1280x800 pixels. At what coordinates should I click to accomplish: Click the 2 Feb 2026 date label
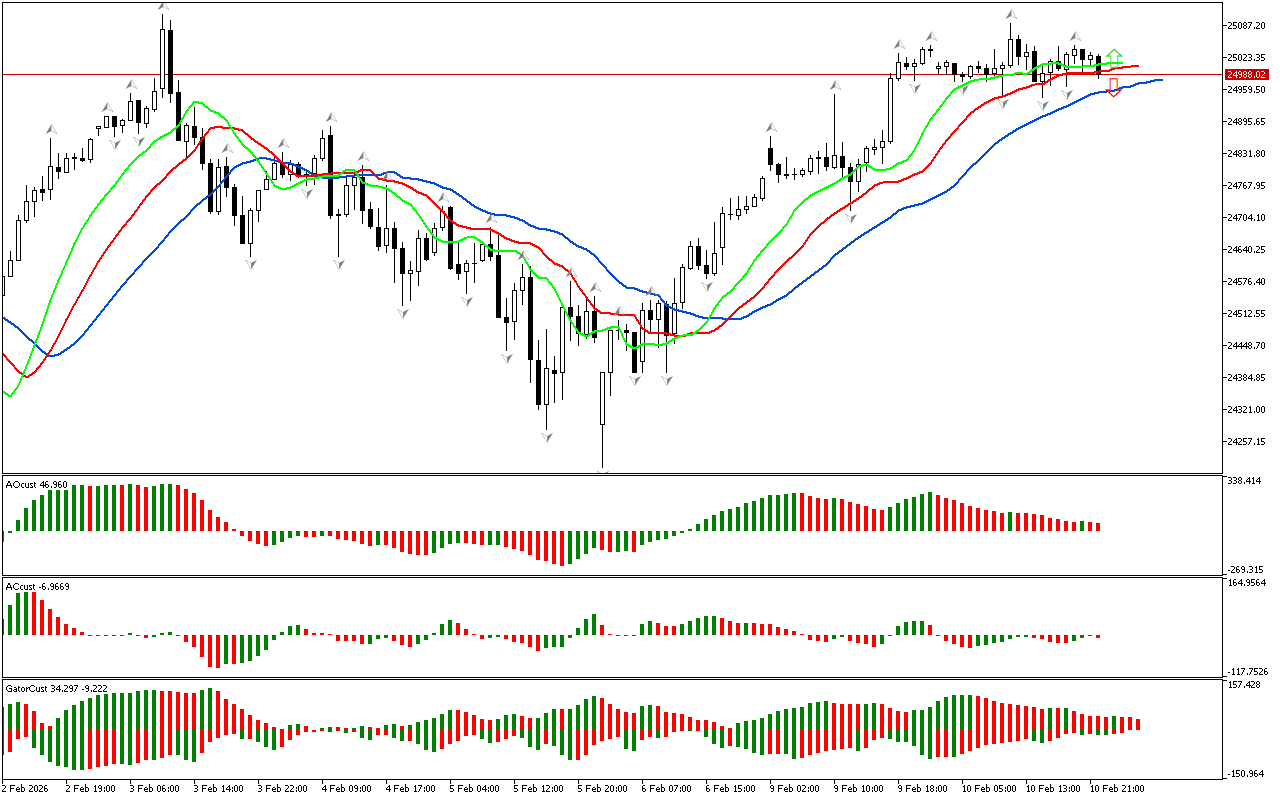click(x=26, y=788)
